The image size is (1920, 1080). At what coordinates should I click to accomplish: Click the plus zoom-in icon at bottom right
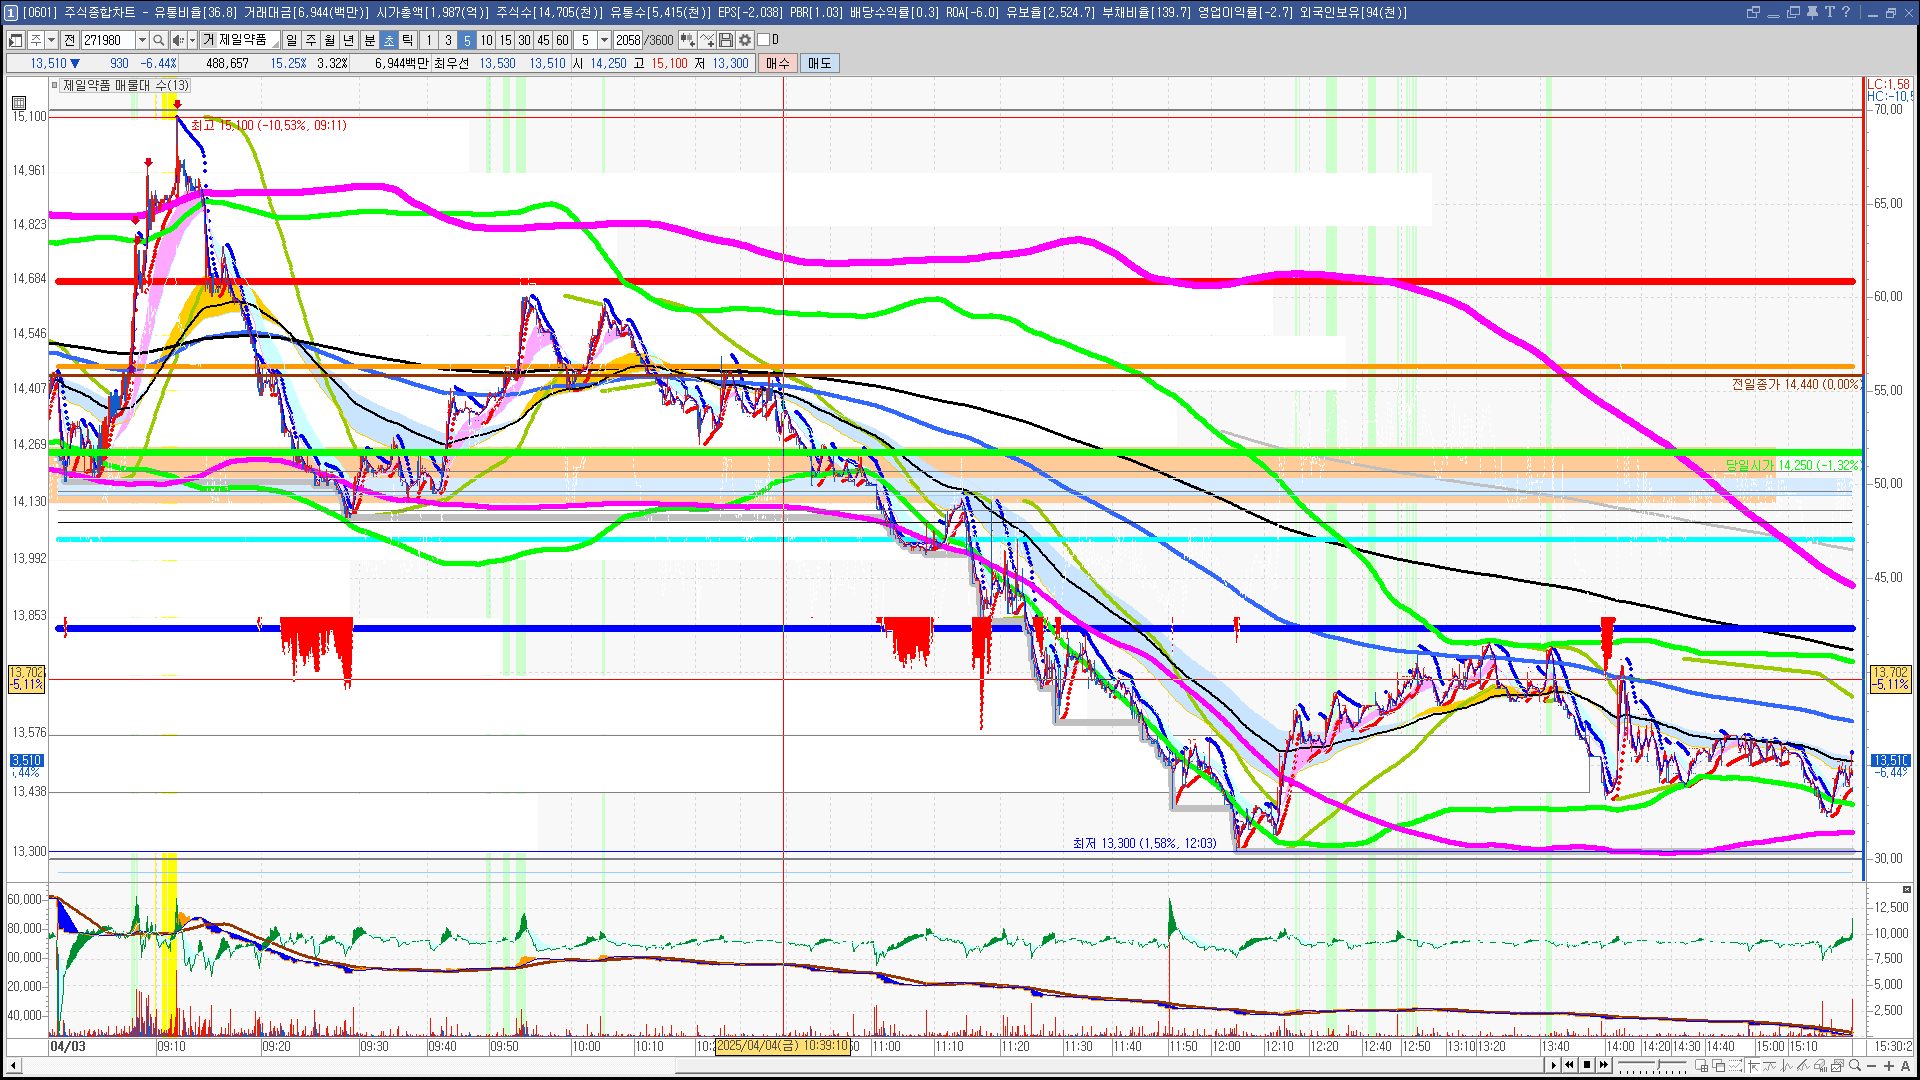pos(1888,1065)
